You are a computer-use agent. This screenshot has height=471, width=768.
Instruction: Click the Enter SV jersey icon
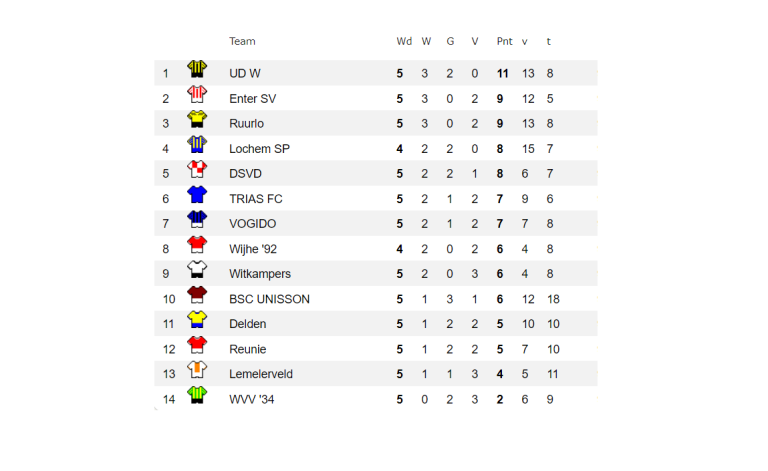pos(197,95)
